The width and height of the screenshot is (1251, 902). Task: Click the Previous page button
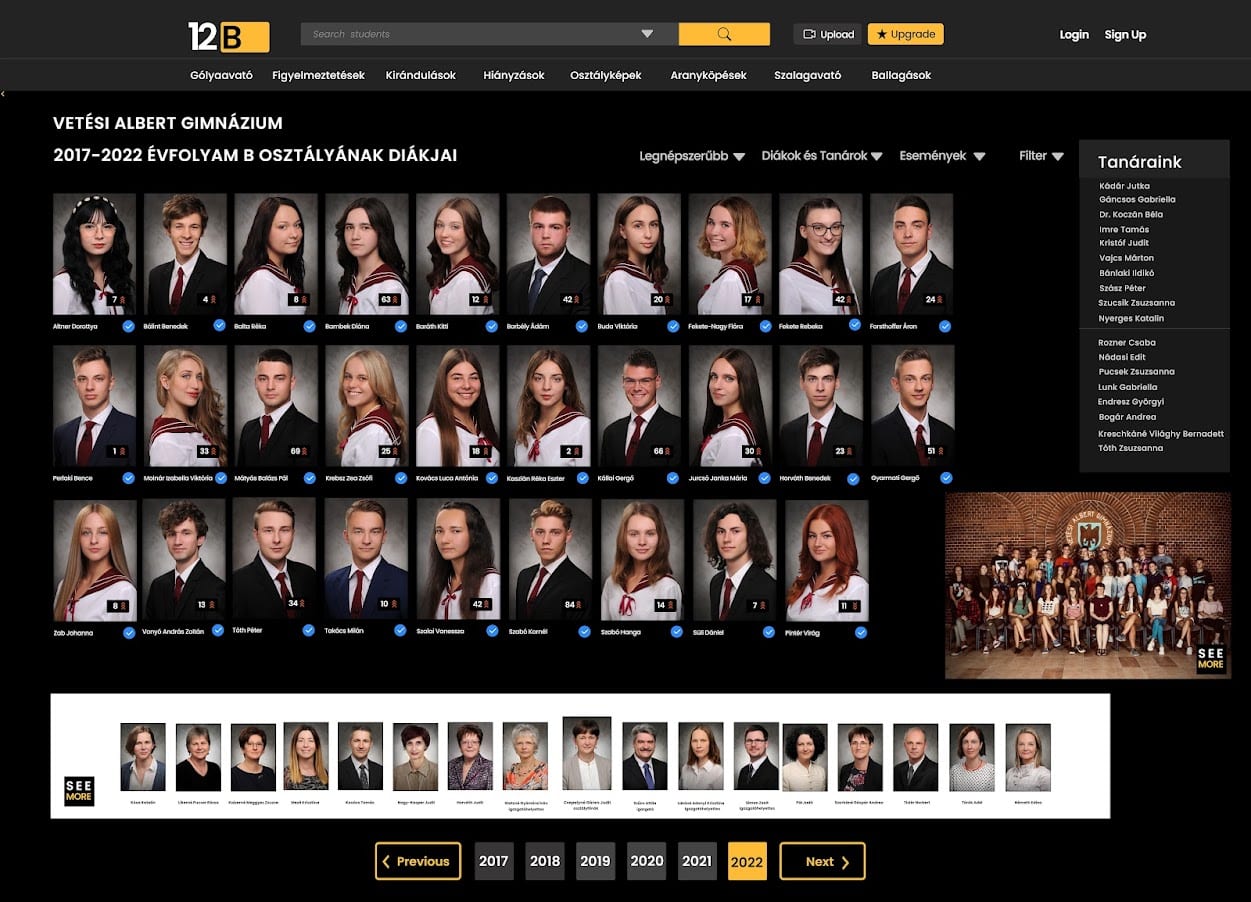[417, 861]
